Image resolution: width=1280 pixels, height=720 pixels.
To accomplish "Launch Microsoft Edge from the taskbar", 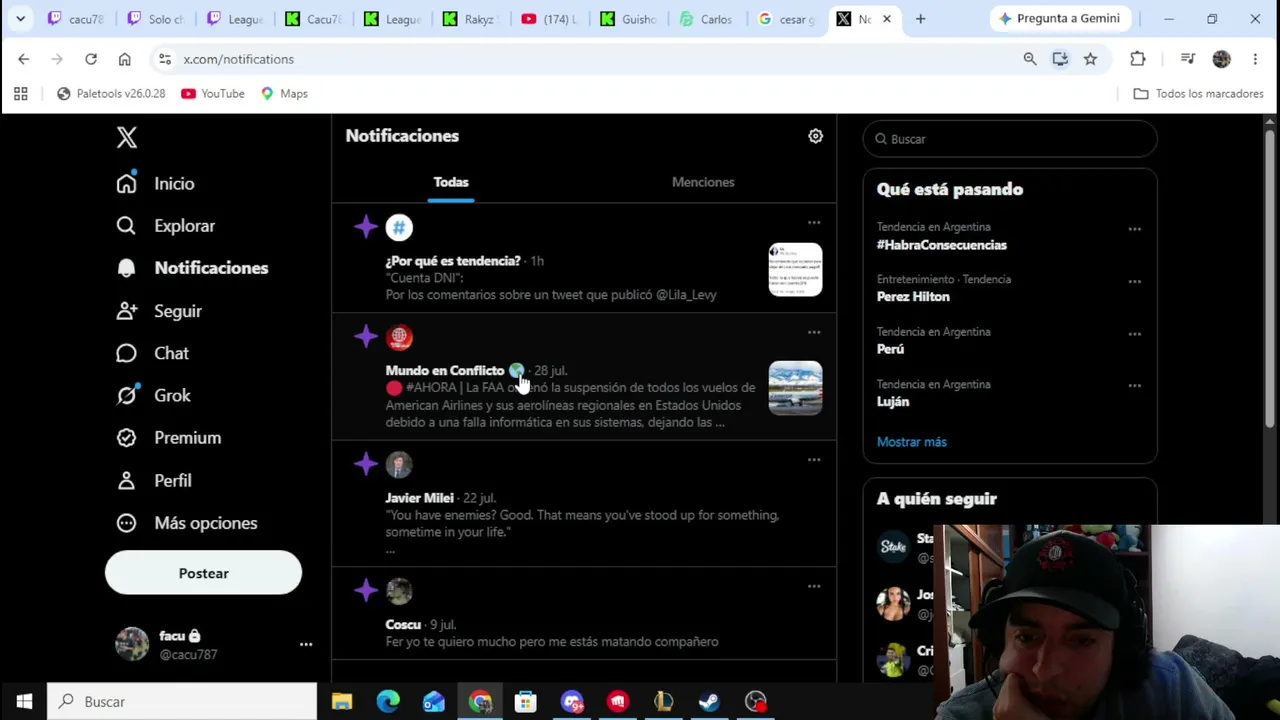I will click(388, 701).
